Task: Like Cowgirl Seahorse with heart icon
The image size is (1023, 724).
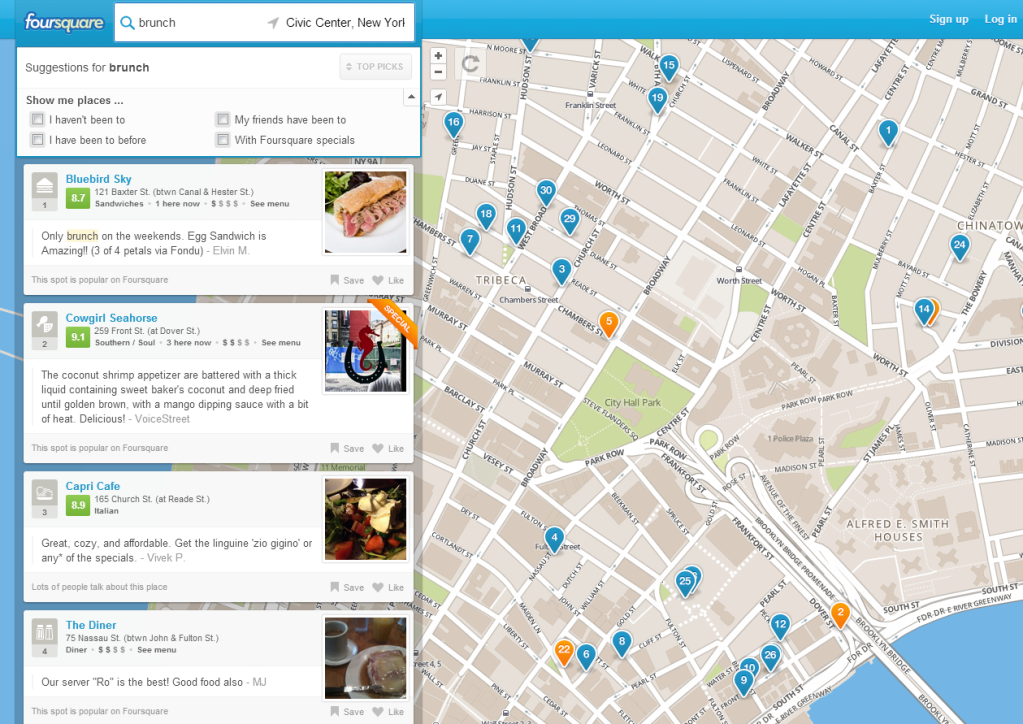Action: (x=388, y=449)
